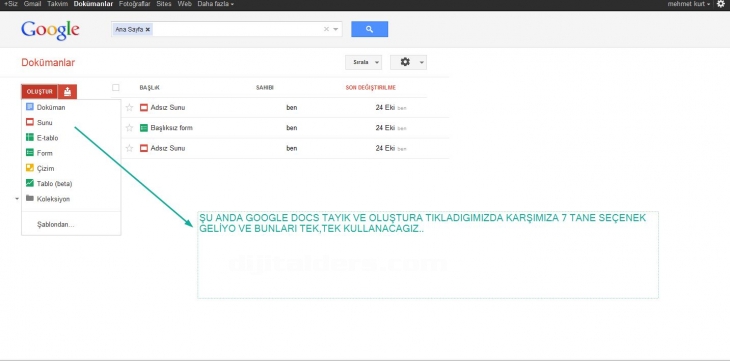Open the first Adsız Sunu document title
This screenshot has height=361, width=730.
[x=168, y=108]
